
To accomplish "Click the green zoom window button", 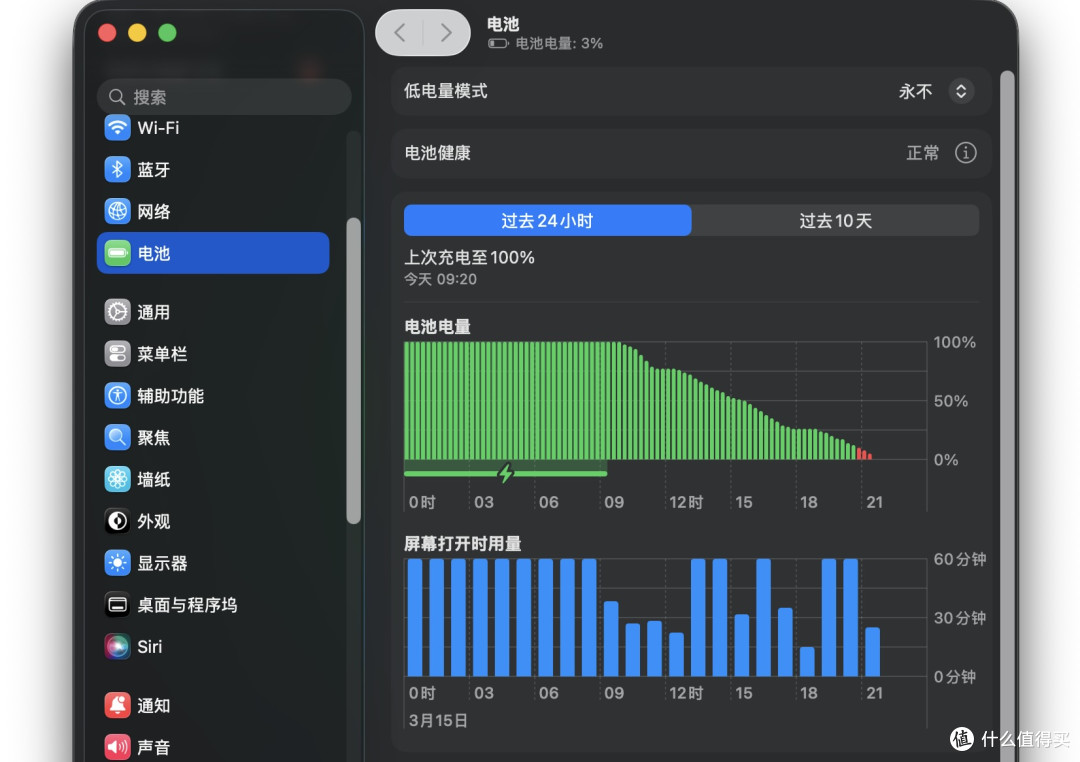I will (x=167, y=32).
